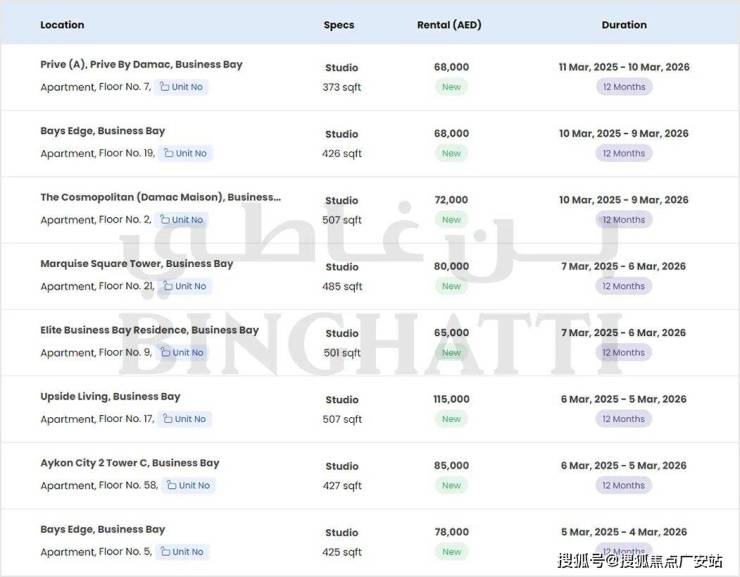This screenshot has width=740, height=577.
Task: Open Aykon City 2 Tower C listing
Action: coord(130,463)
